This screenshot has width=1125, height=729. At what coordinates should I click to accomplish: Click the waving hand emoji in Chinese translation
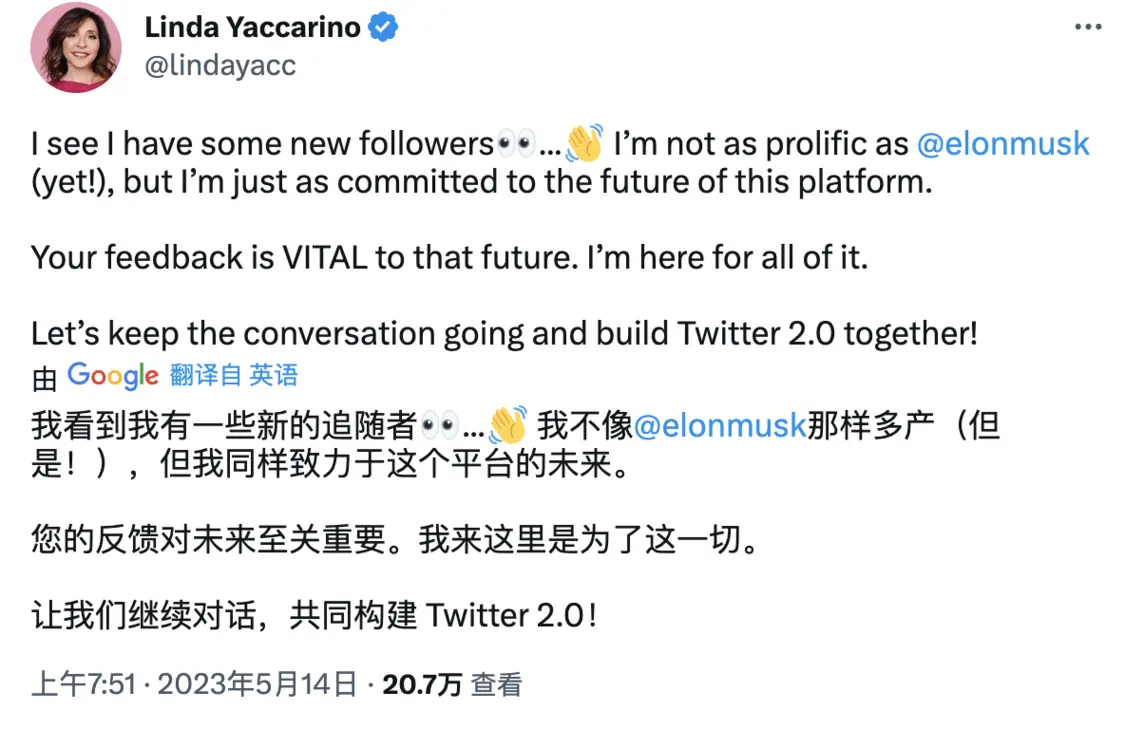click(x=508, y=425)
